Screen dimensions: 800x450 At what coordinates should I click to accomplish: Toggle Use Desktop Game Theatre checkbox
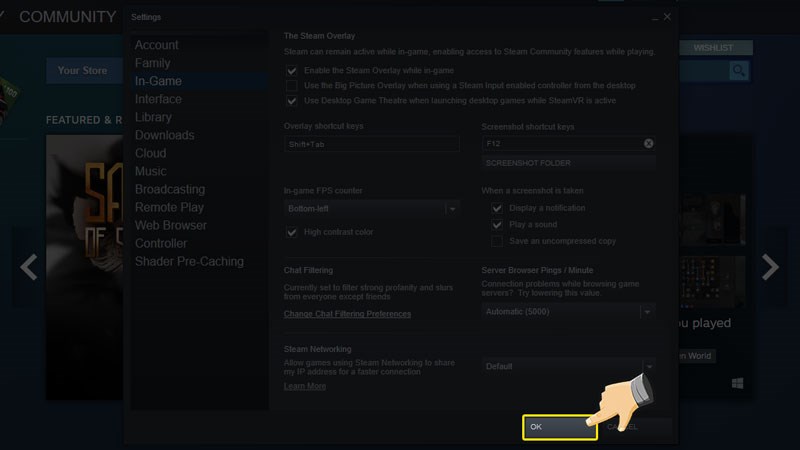click(x=291, y=101)
